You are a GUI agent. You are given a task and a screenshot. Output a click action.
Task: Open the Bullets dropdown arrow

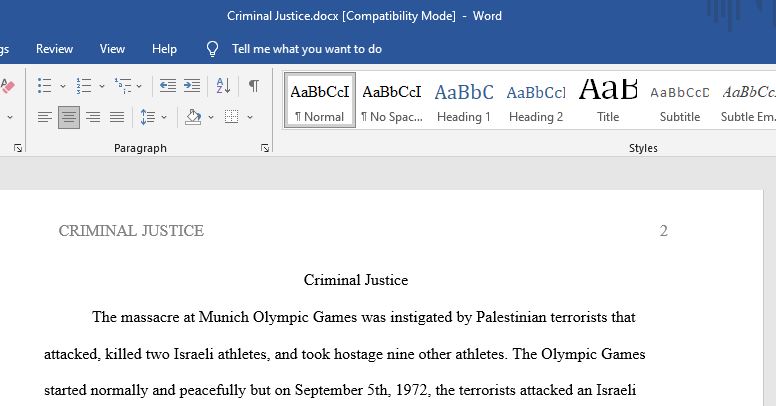[63, 86]
